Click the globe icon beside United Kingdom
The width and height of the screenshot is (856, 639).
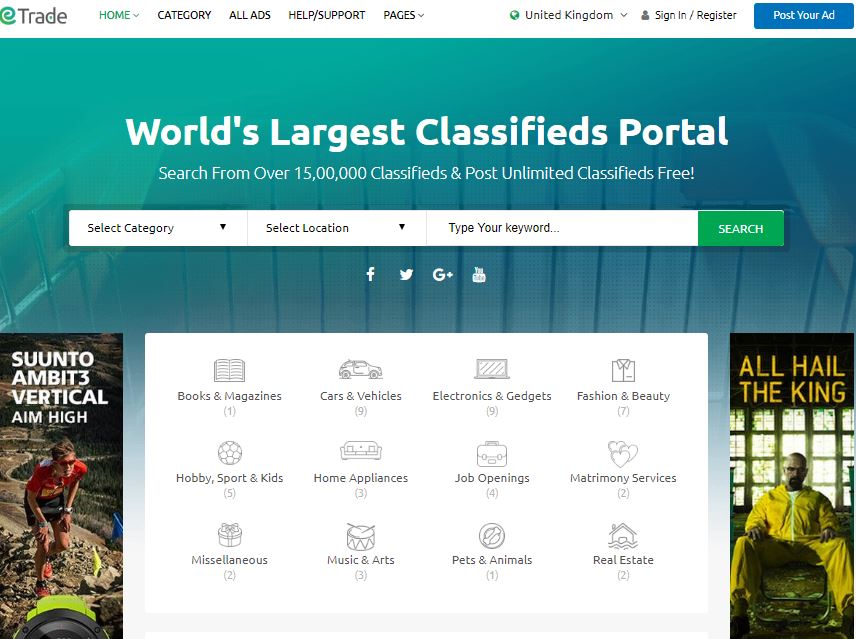click(514, 15)
